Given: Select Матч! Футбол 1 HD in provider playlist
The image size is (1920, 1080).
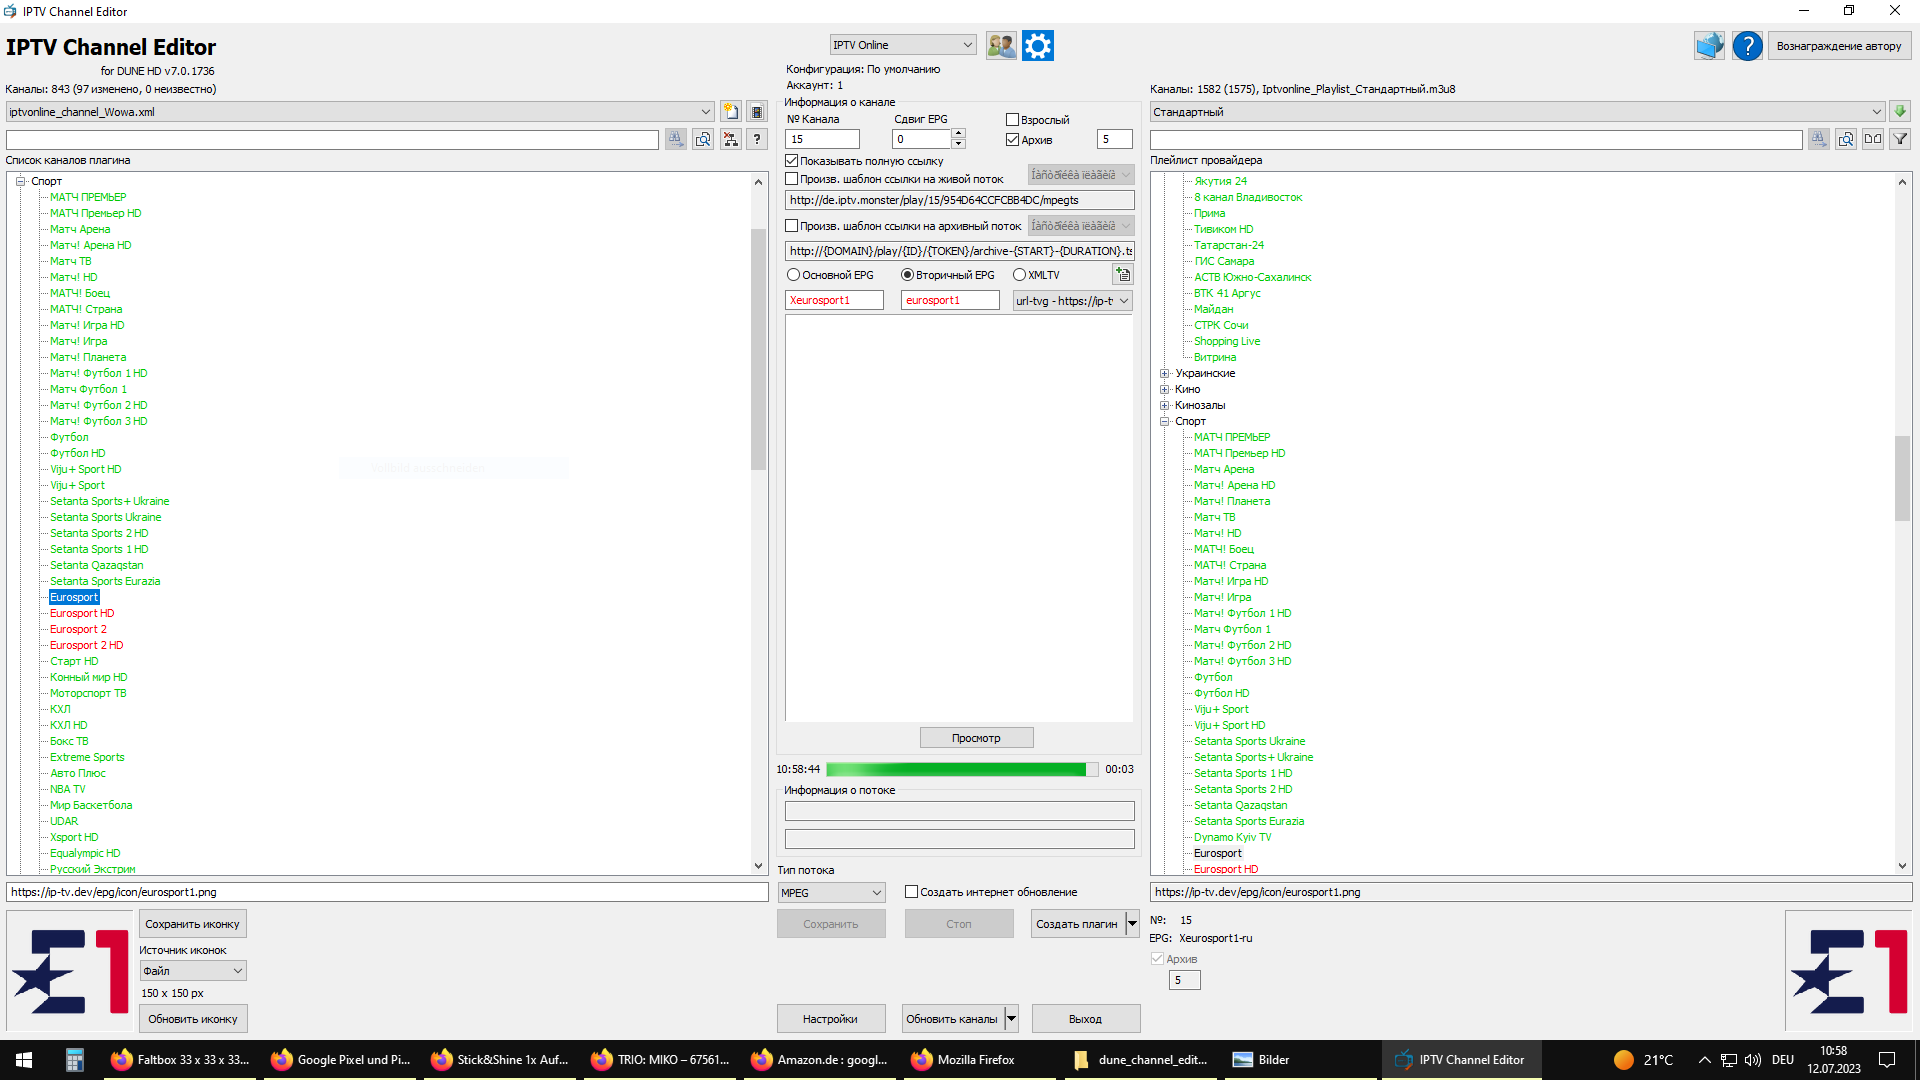Looking at the screenshot, I should click(1242, 614).
